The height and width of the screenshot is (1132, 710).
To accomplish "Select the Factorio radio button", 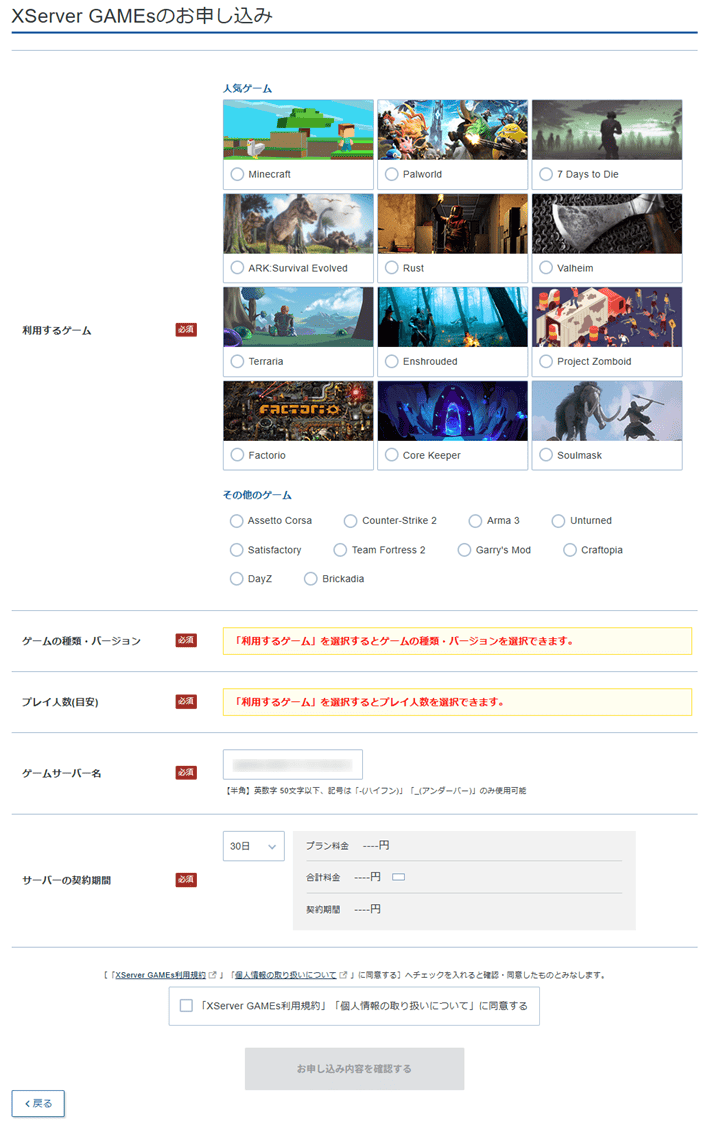I will (x=237, y=455).
